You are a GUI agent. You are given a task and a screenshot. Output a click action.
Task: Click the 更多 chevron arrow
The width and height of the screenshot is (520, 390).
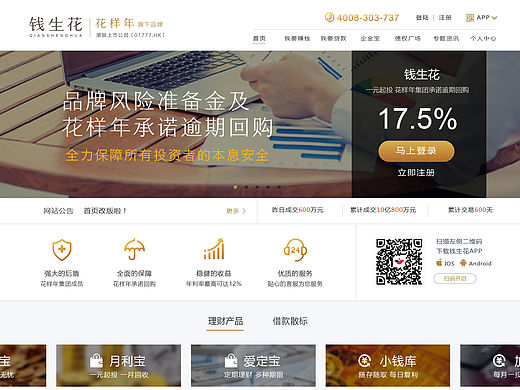click(244, 211)
